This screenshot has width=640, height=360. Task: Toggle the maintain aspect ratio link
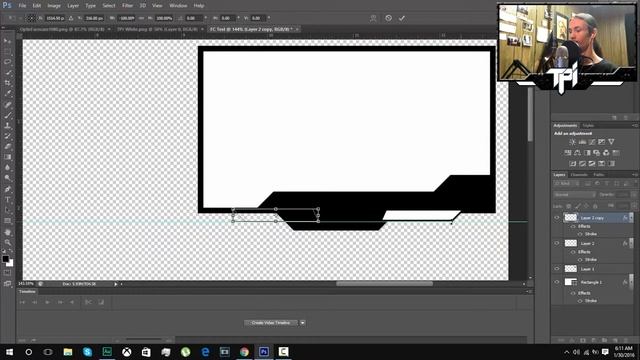click(141, 18)
